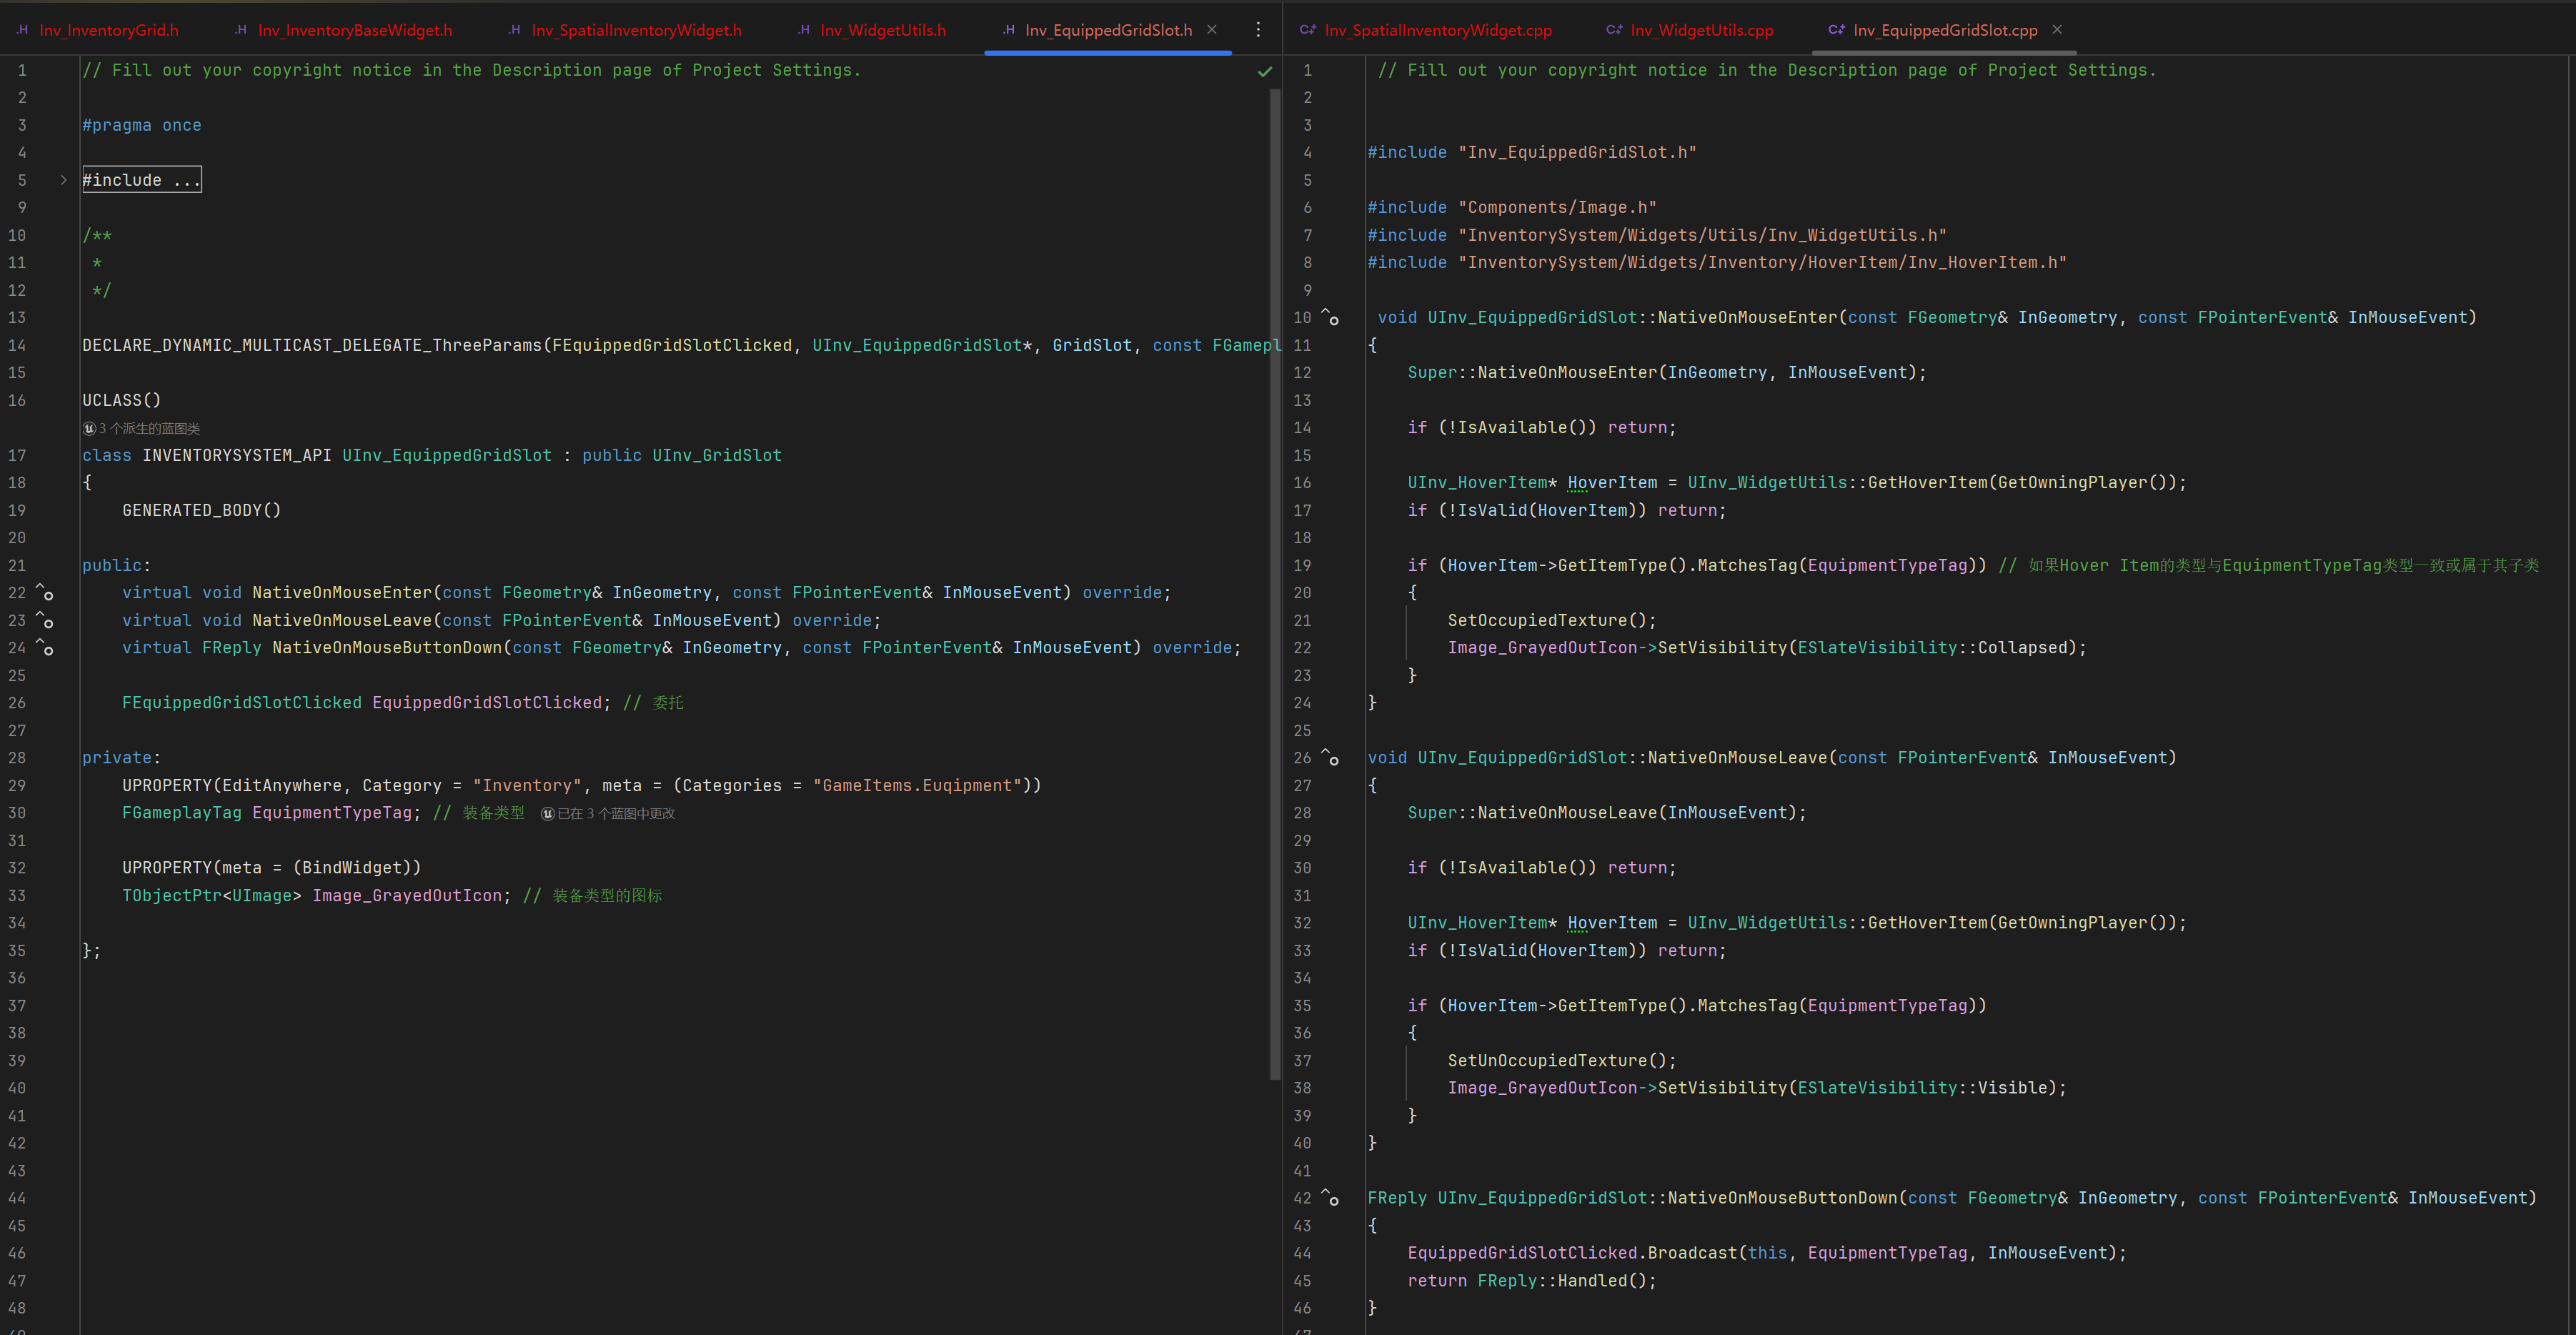Close the Inv_EquippedGridSlot.cpp tab
Image resolution: width=2576 pixels, height=1335 pixels.
[2057, 30]
